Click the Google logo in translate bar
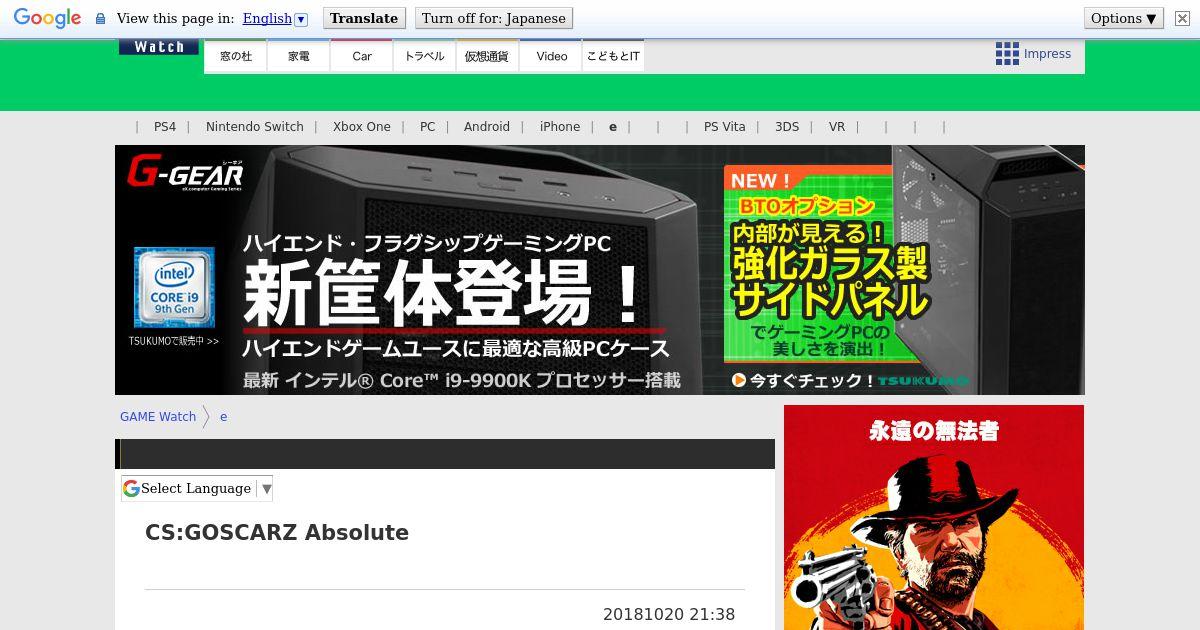The height and width of the screenshot is (630, 1200). tap(47, 18)
